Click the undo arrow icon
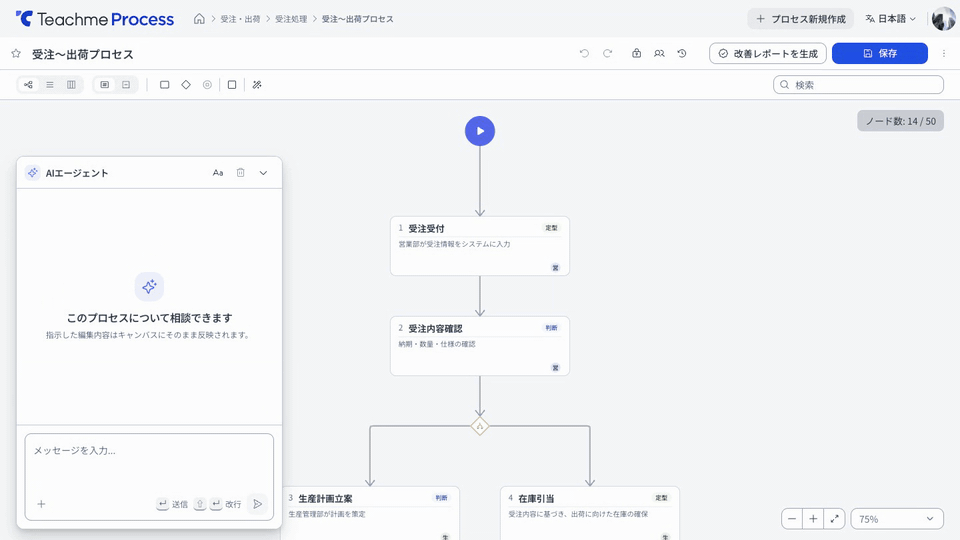 (x=584, y=53)
